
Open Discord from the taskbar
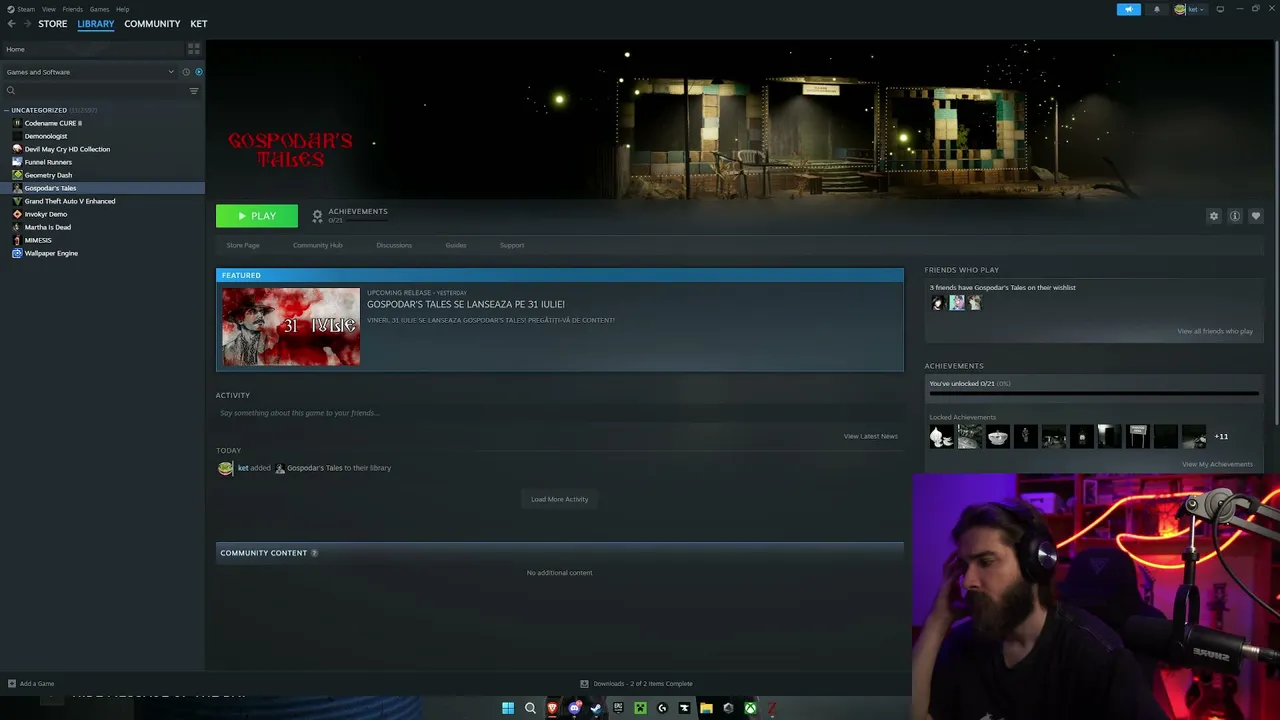(574, 708)
